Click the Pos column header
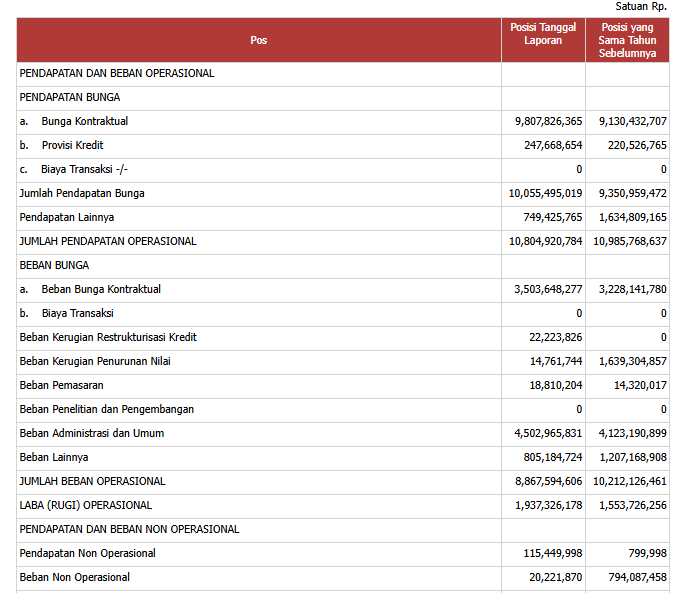 [x=259, y=40]
